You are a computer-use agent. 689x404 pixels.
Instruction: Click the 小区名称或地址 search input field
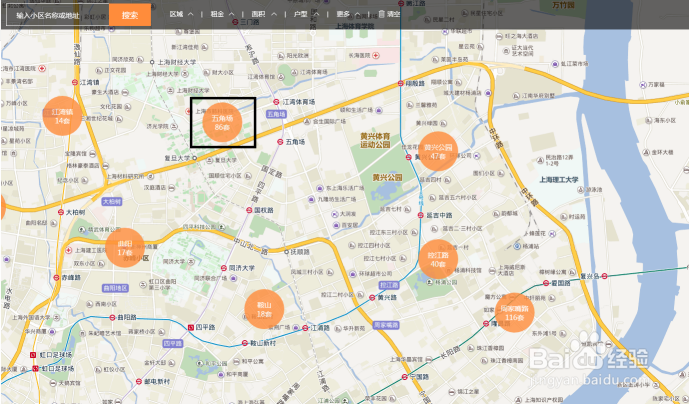pos(58,15)
